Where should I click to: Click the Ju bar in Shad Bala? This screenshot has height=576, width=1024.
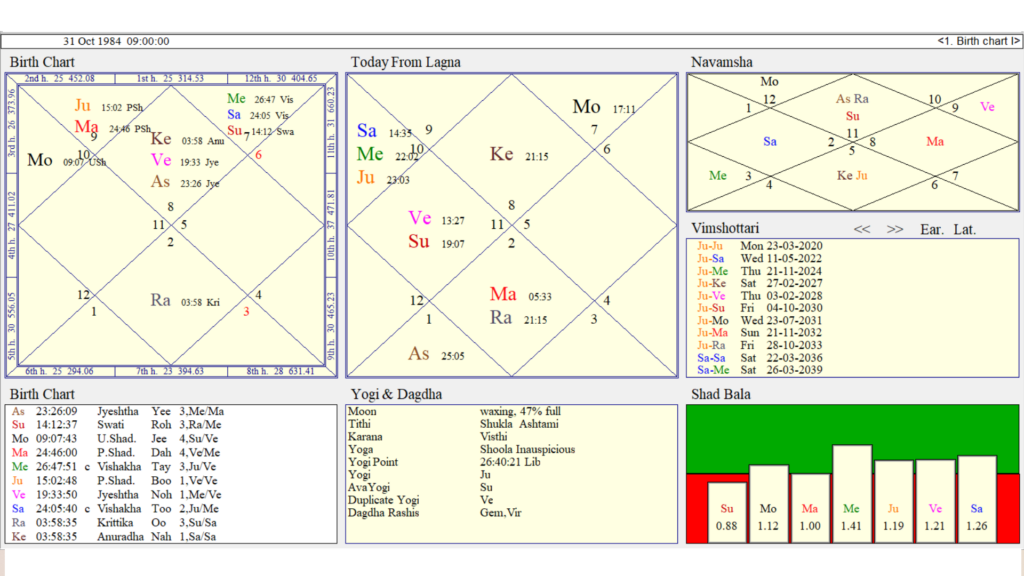click(x=893, y=502)
